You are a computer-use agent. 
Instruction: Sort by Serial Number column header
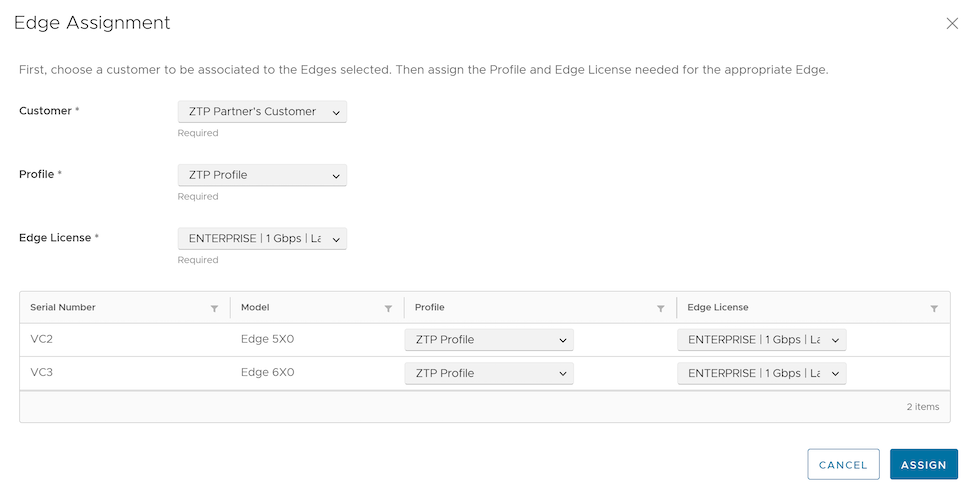63,308
